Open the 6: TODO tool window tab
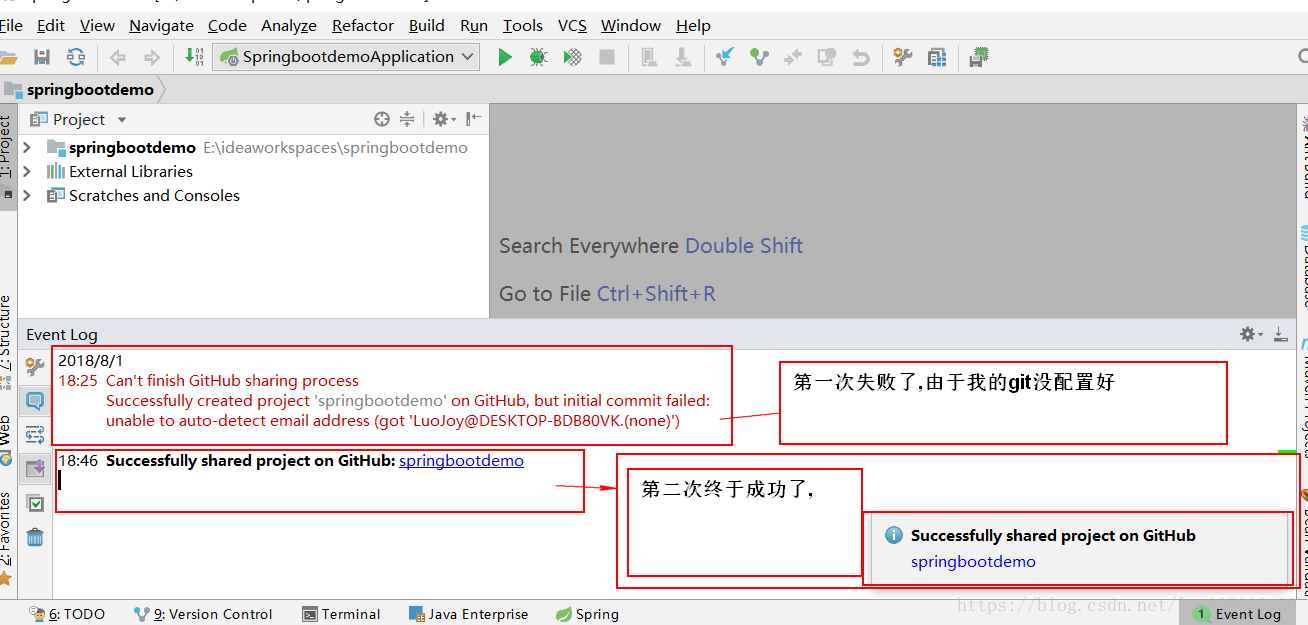1308x625 pixels. click(x=67, y=614)
